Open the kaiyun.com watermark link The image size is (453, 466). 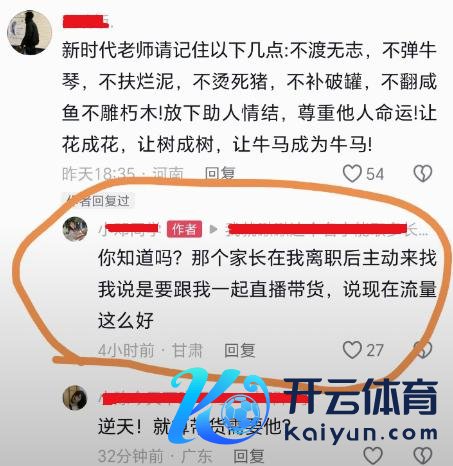coord(361,433)
